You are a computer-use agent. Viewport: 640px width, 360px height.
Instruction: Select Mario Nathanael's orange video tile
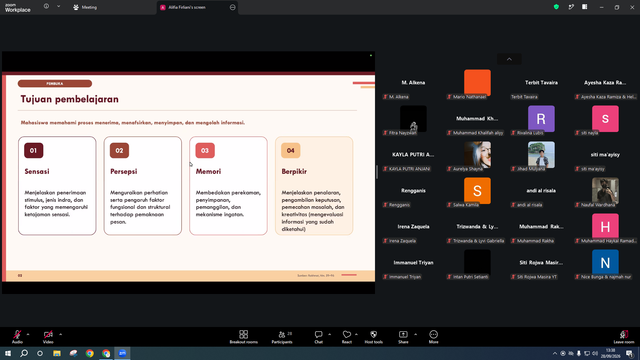tap(477, 82)
